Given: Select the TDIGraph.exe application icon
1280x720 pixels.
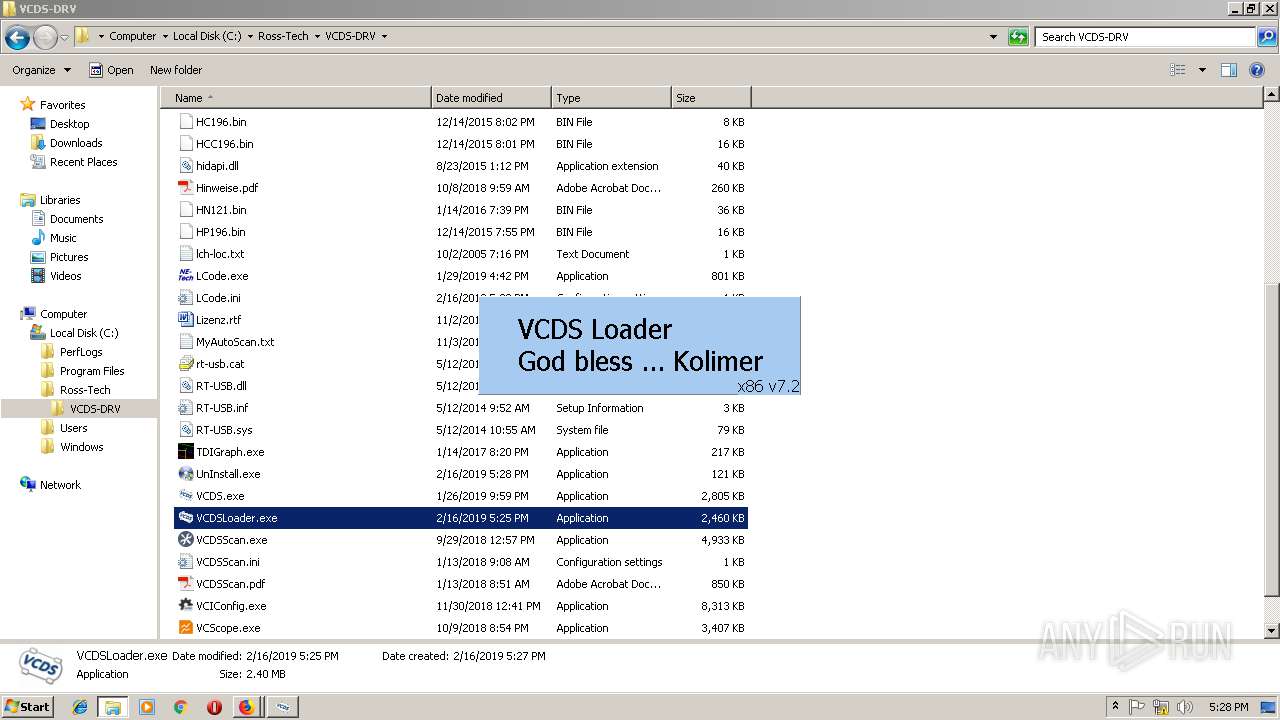Looking at the screenshot, I should [x=185, y=452].
